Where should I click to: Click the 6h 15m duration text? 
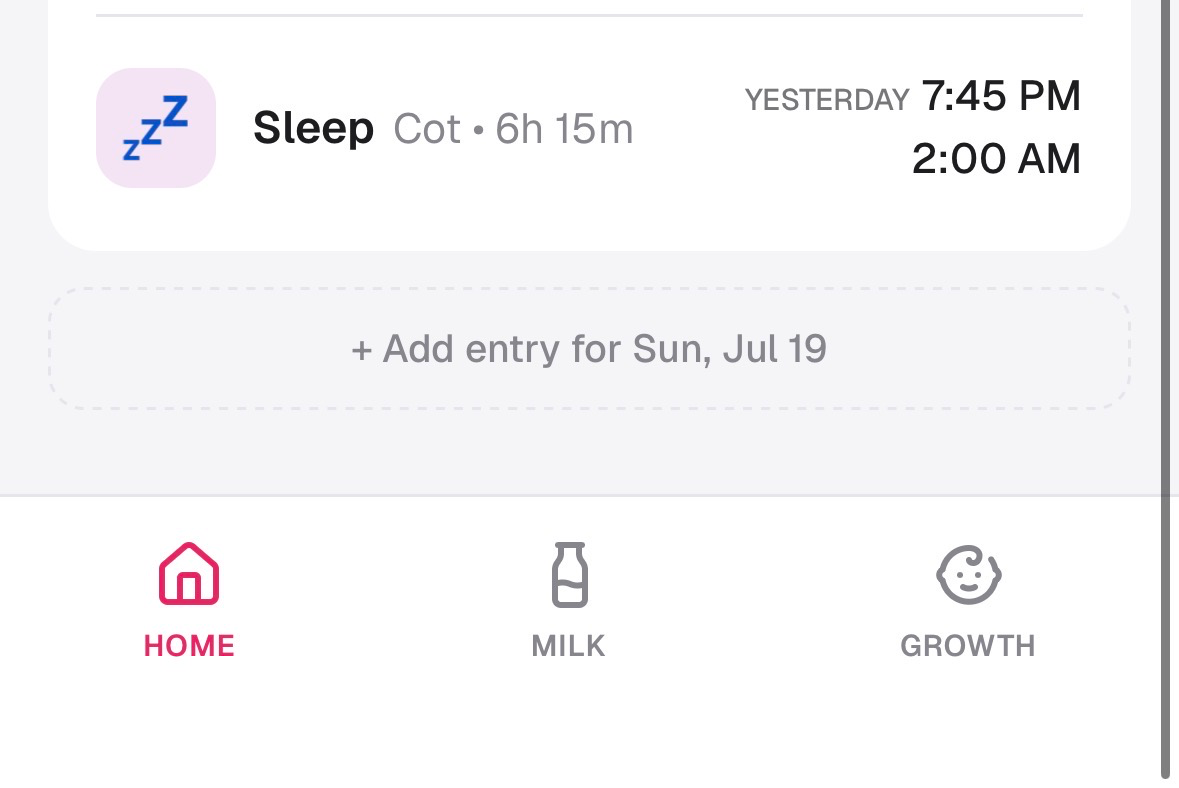pyautogui.click(x=564, y=129)
